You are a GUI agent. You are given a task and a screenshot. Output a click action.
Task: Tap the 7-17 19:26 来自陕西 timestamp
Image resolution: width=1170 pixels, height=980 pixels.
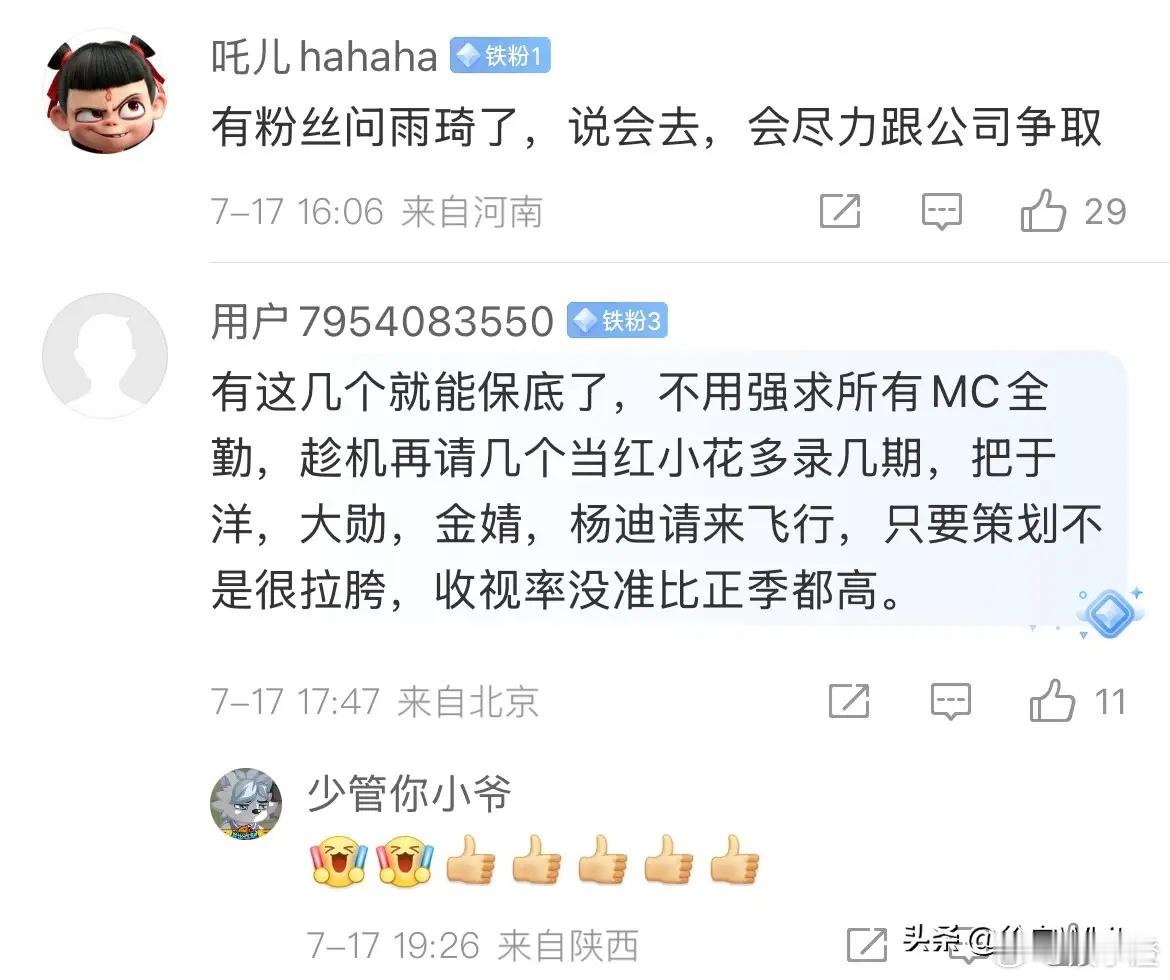(x=472, y=946)
